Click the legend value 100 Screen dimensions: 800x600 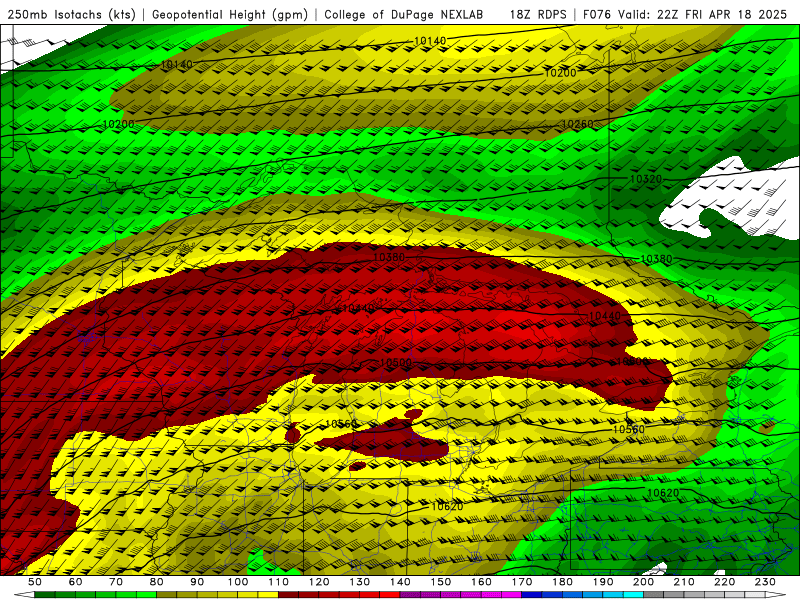(238, 582)
